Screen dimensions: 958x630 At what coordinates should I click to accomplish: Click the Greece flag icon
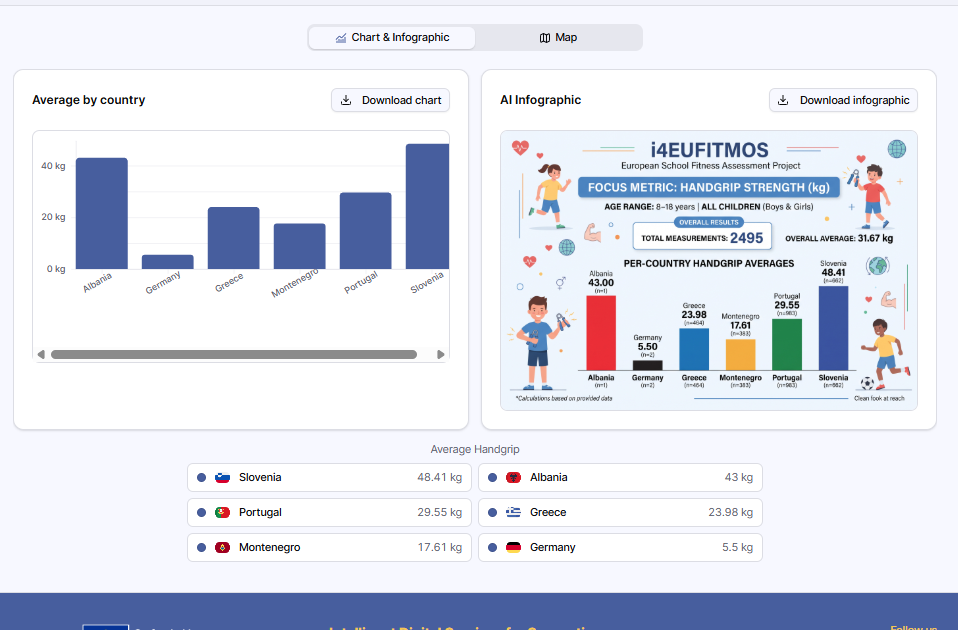513,513
